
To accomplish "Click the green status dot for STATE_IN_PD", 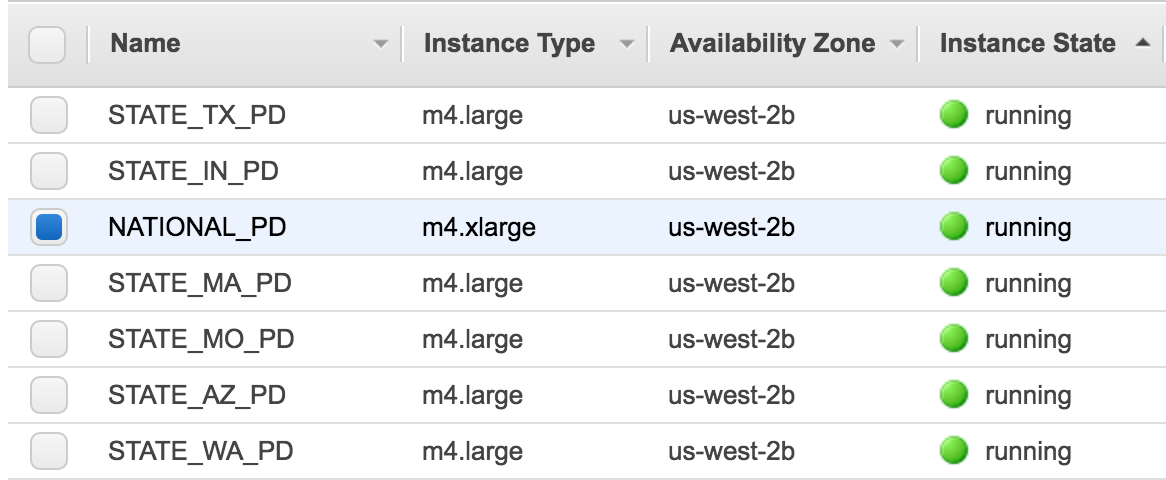I will (x=953, y=171).
